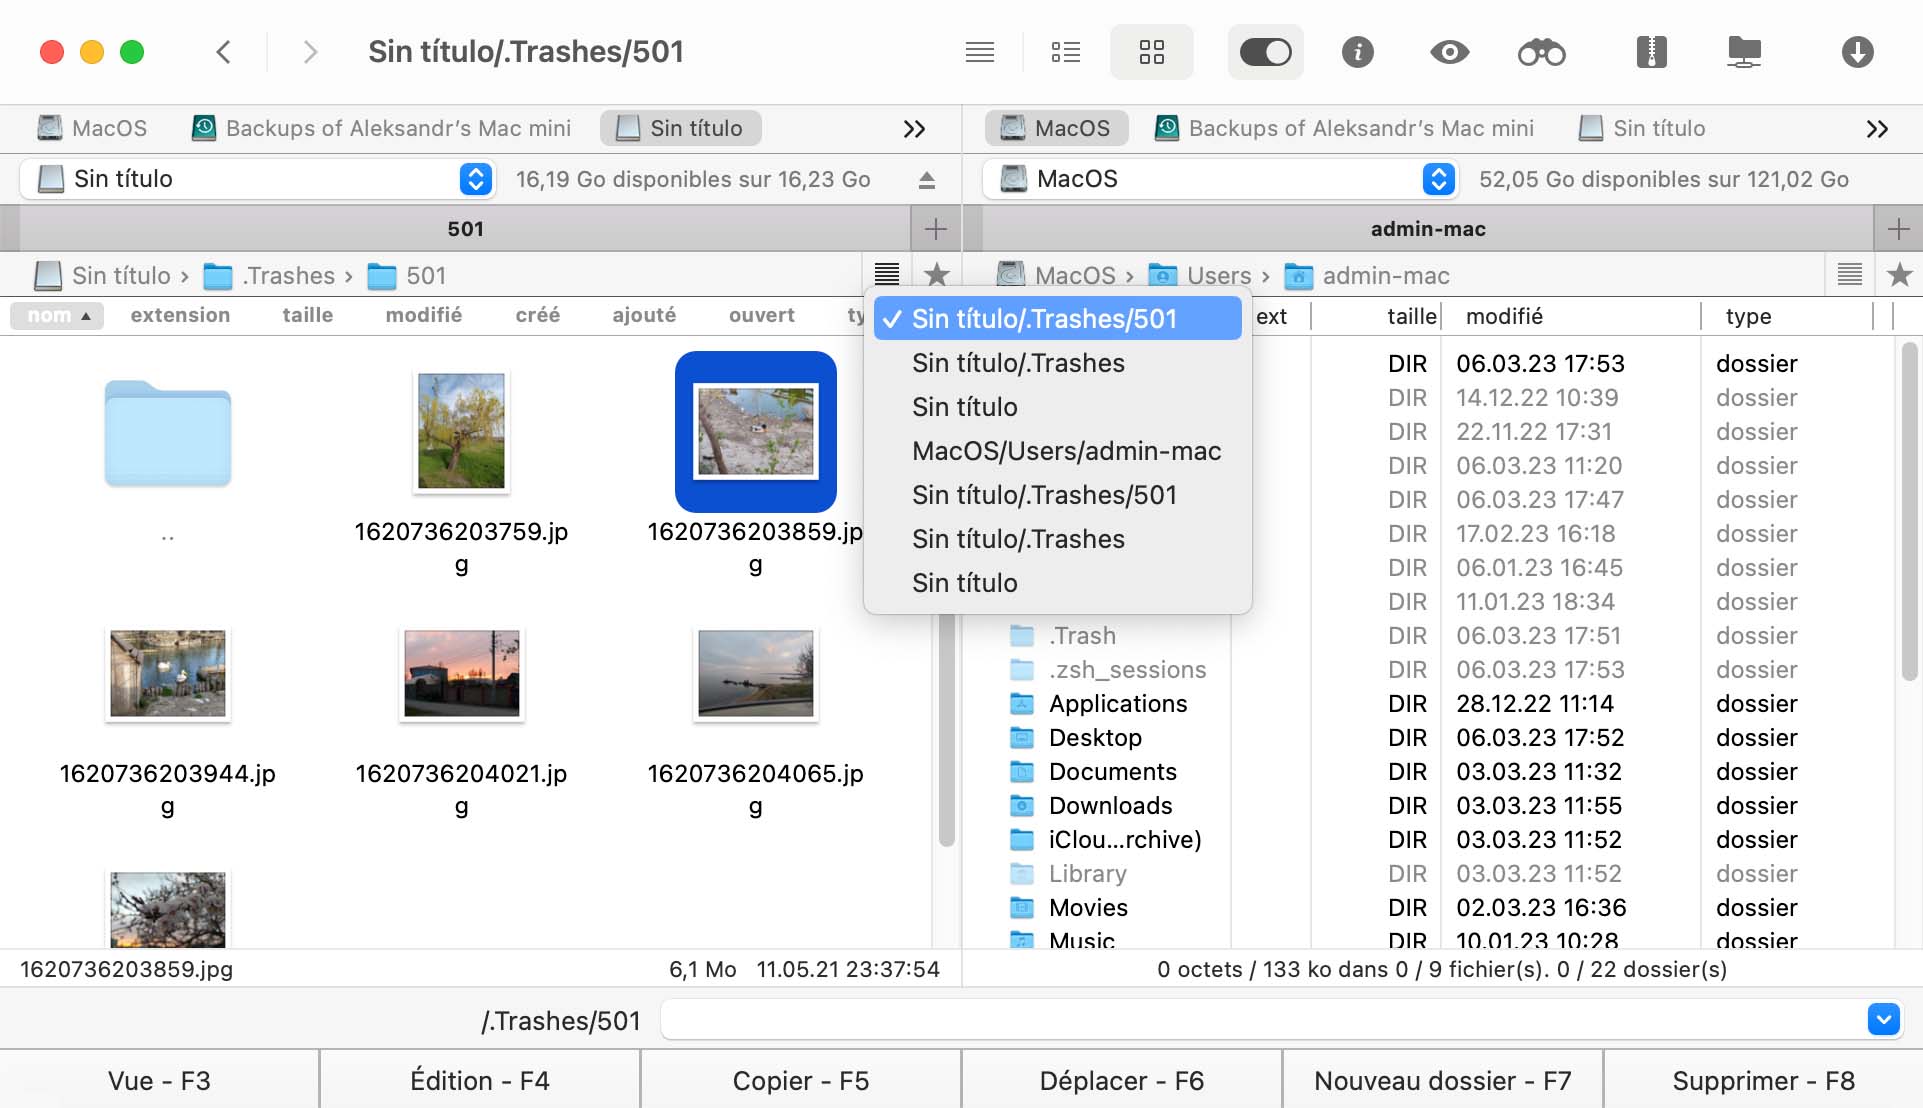The height and width of the screenshot is (1108, 1923).
Task: Click the gallery/icon view button
Action: click(1150, 53)
